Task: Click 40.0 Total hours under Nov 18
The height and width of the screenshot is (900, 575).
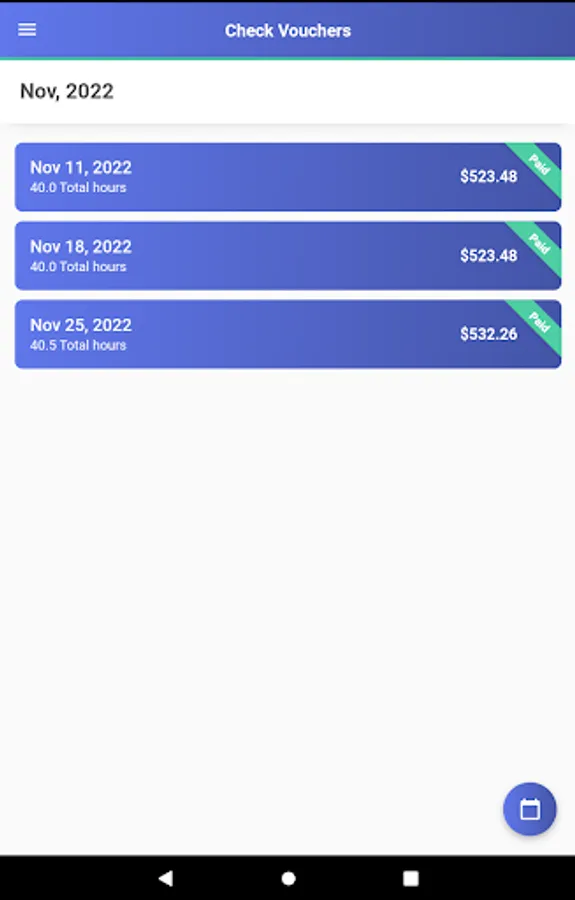Action: (x=78, y=266)
